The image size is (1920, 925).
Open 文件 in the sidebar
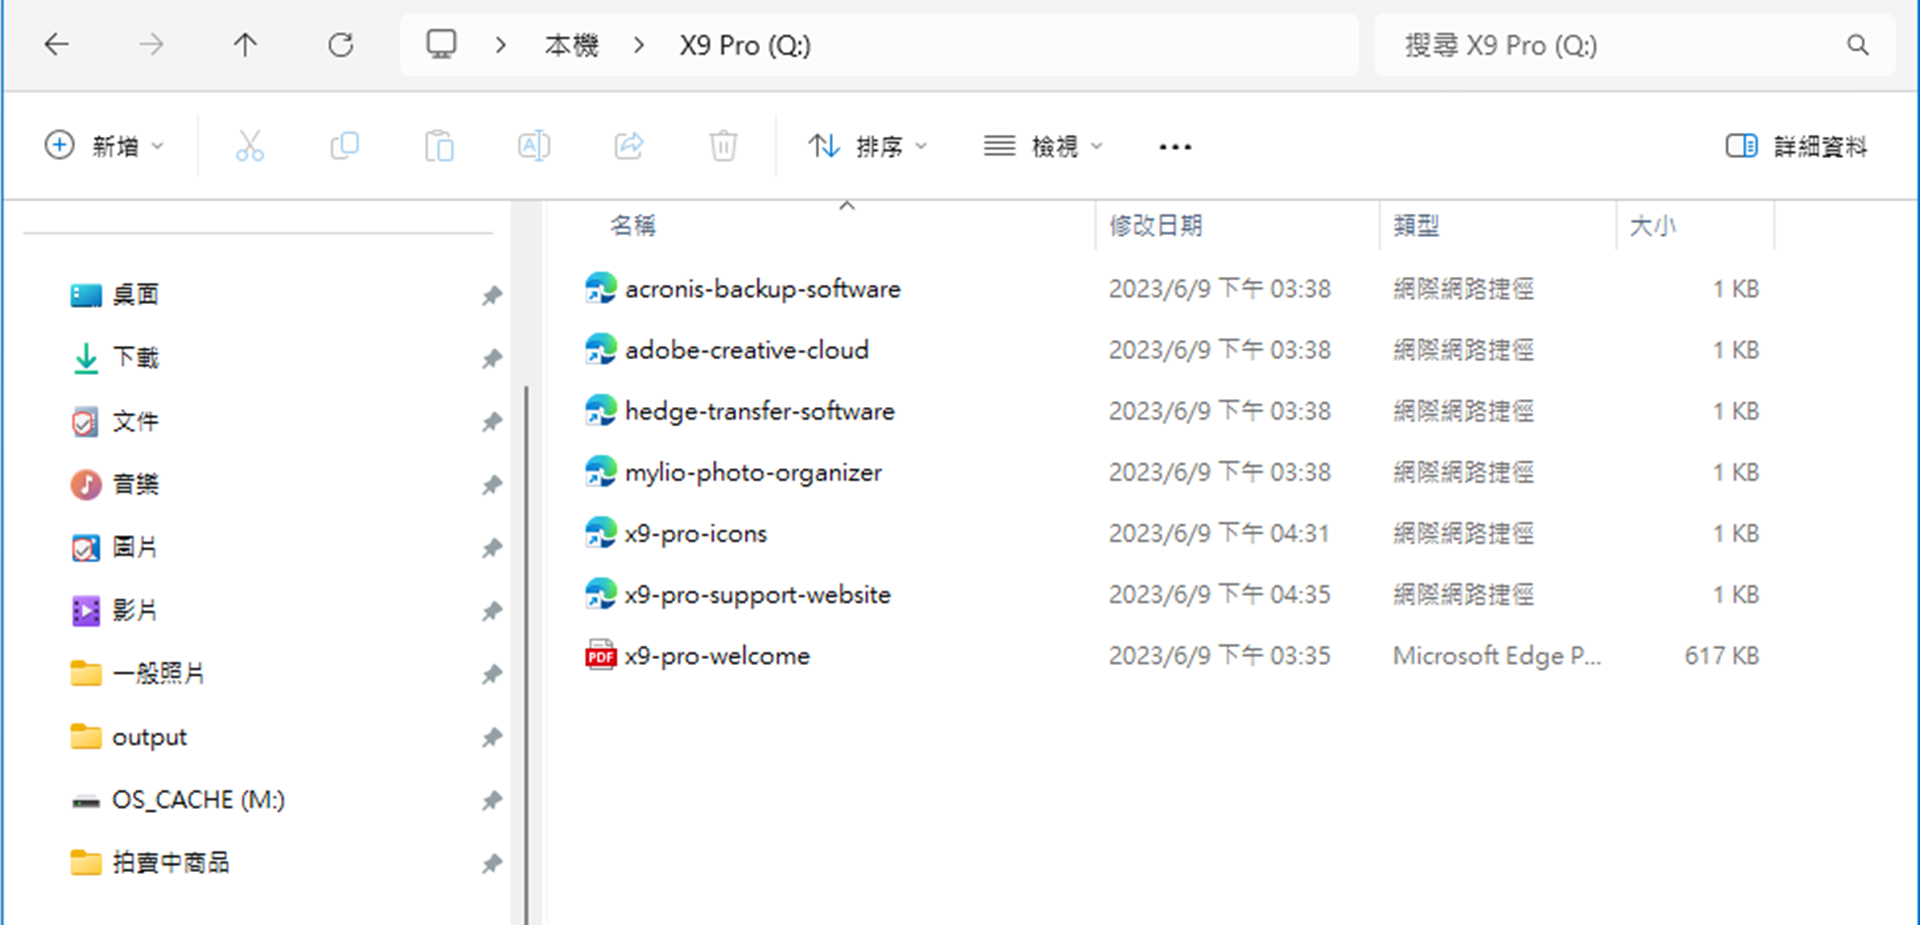coord(135,421)
